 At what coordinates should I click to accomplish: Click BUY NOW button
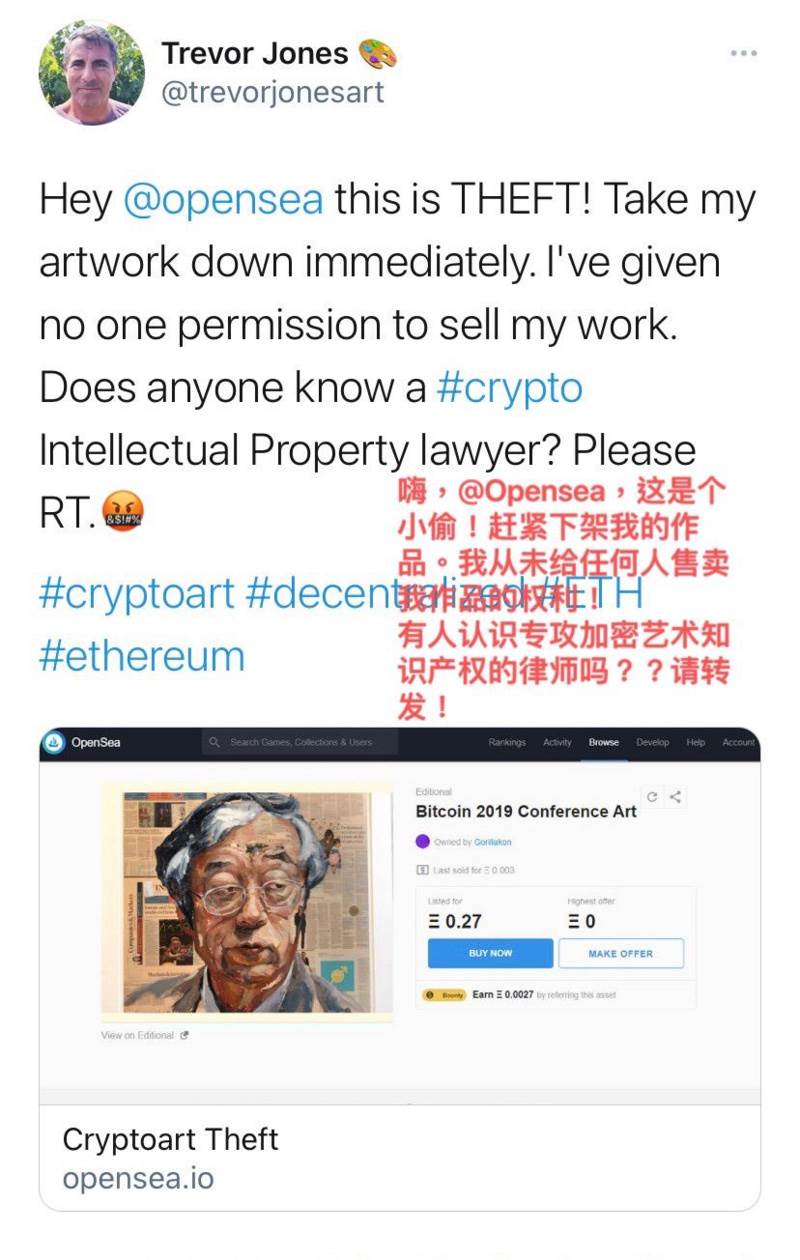click(x=490, y=954)
